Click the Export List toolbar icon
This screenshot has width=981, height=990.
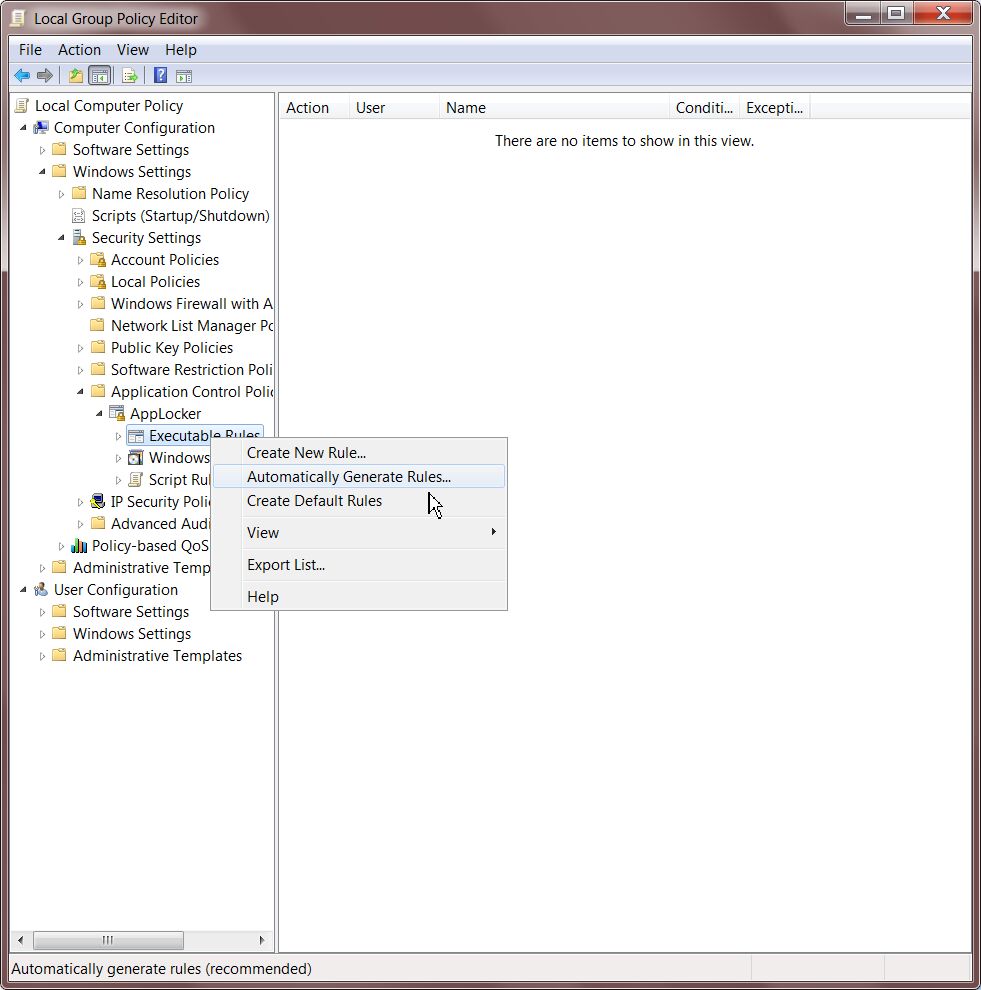coord(130,76)
